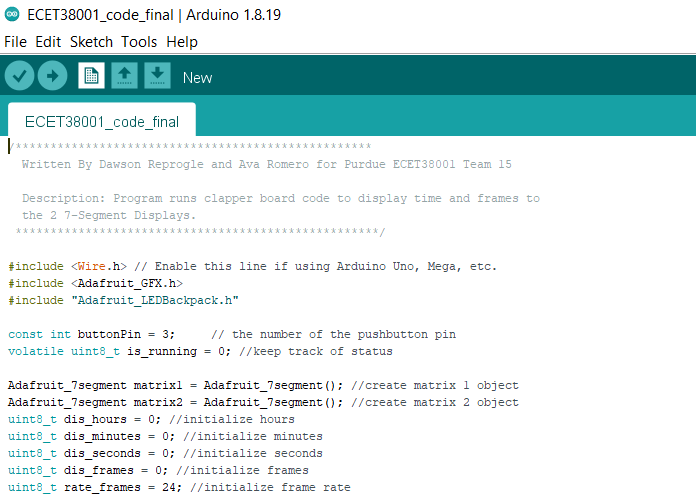The width and height of the screenshot is (696, 502).
Task: Open the File menu
Action: [x=15, y=42]
